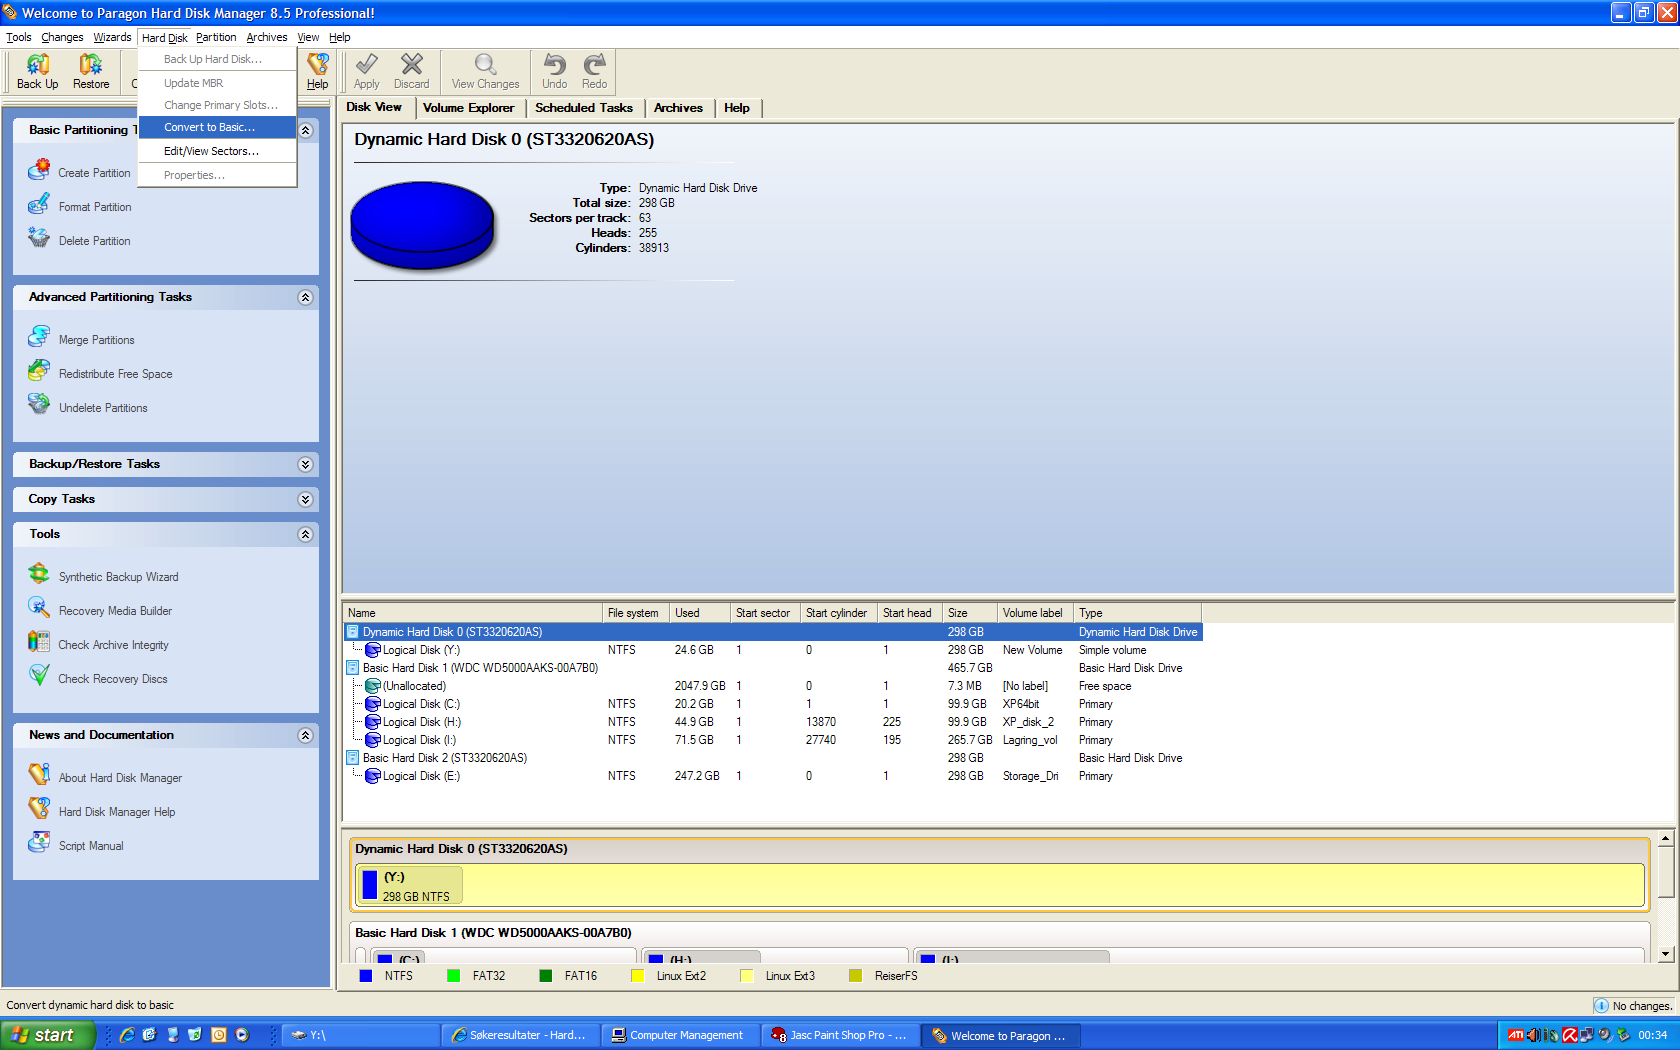Click the Back Up toolbar icon
The image size is (1680, 1050).
(x=38, y=65)
